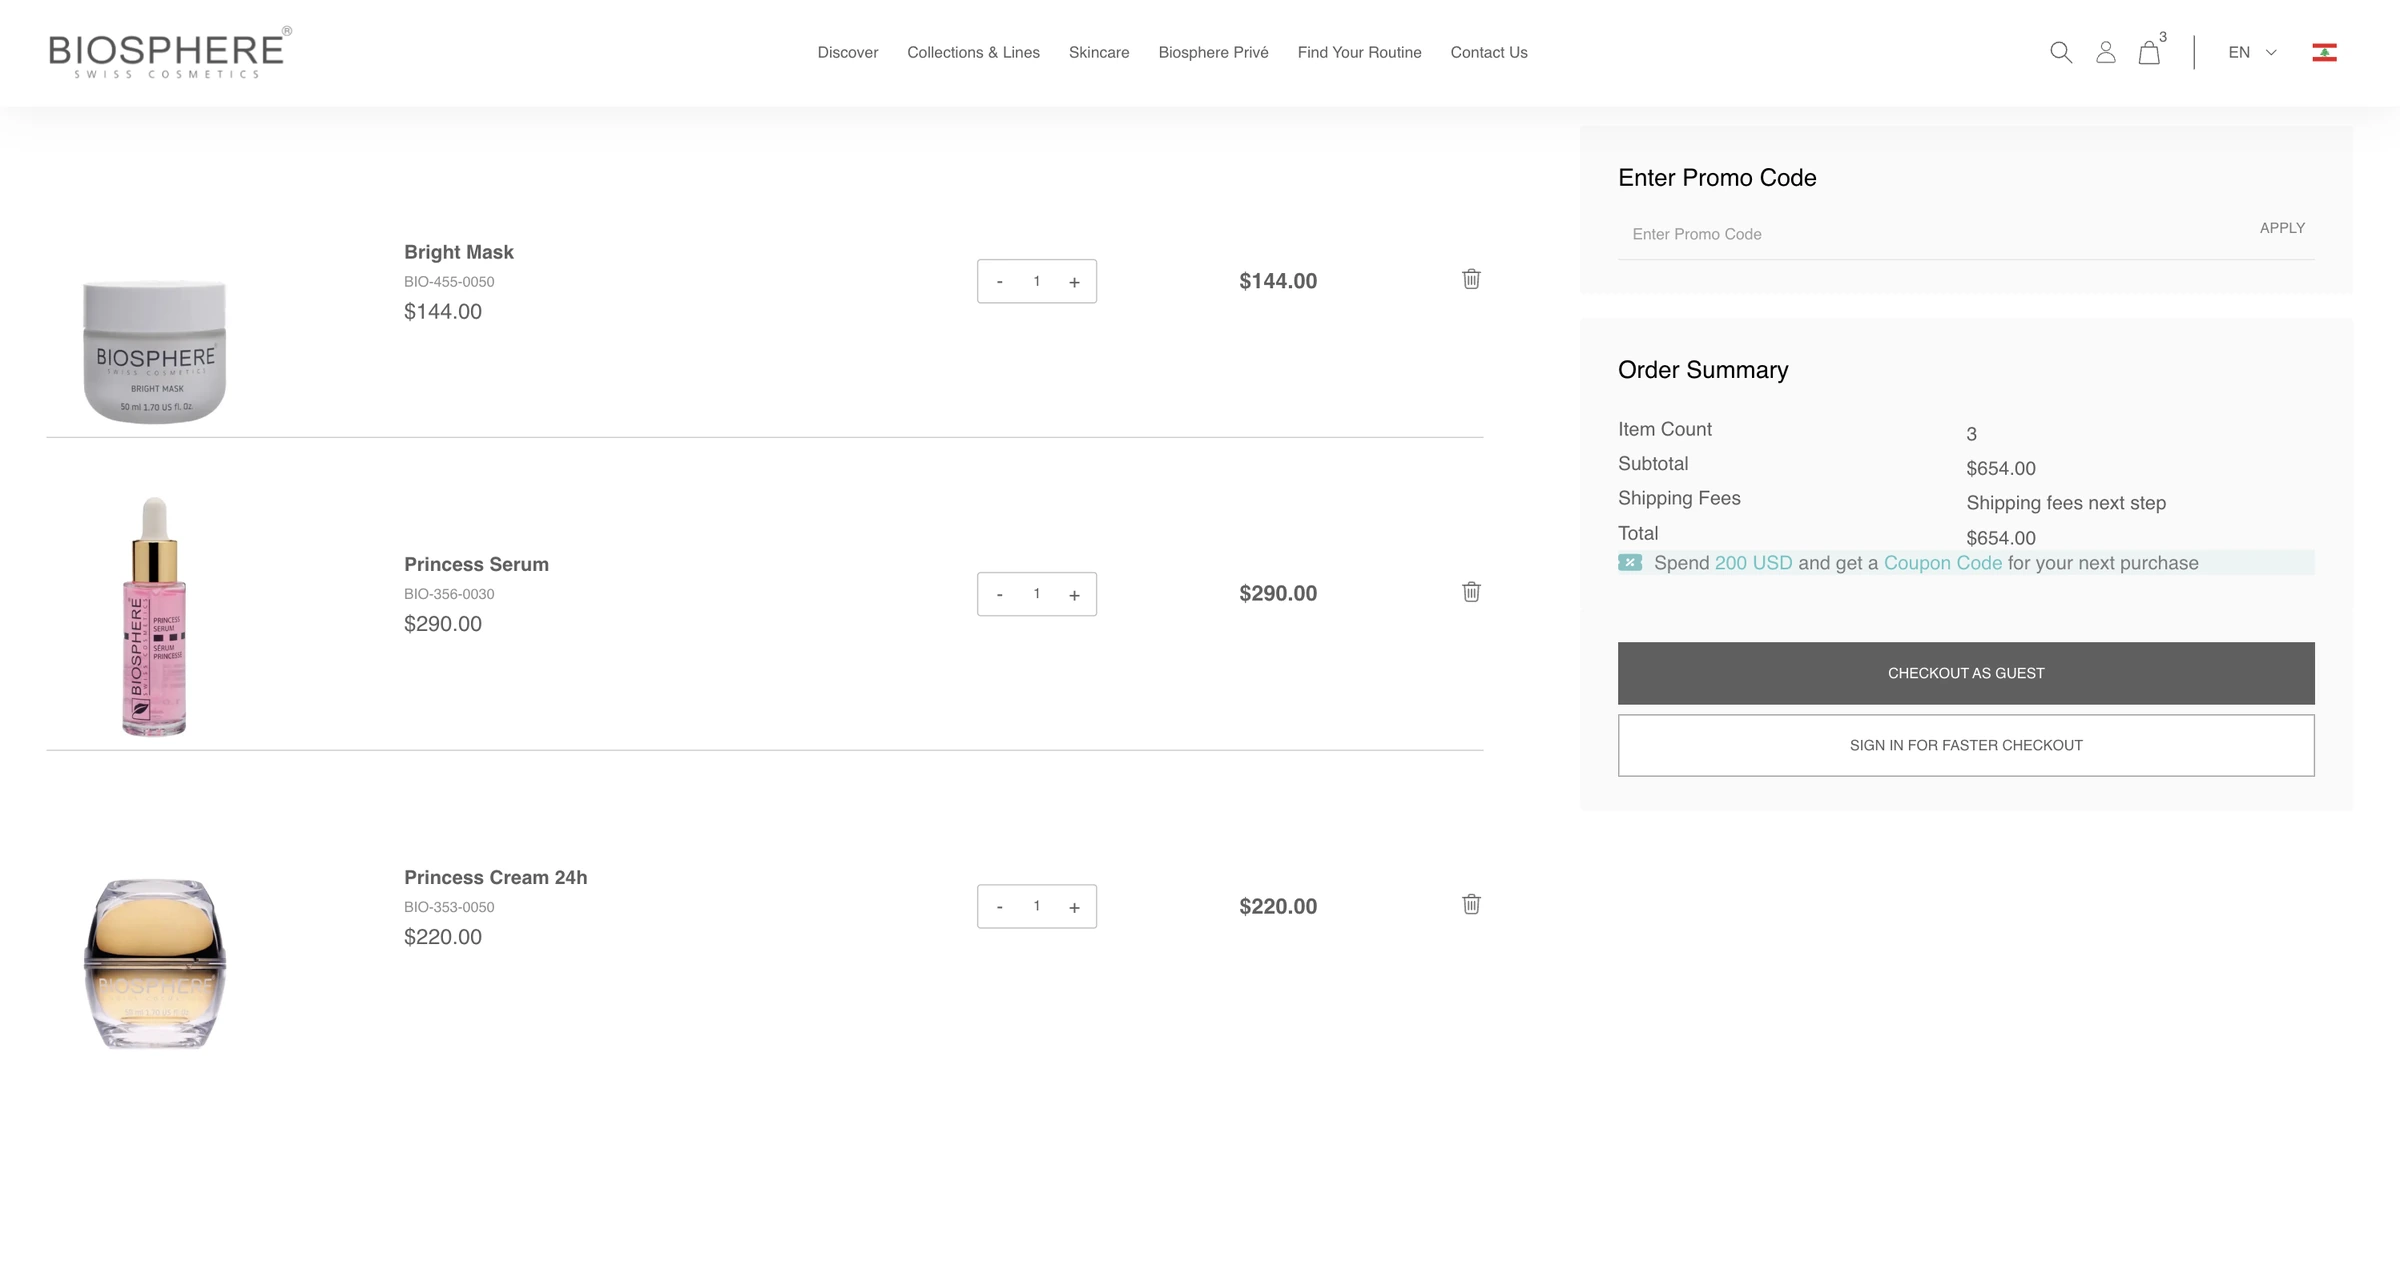The width and height of the screenshot is (2400, 1278).
Task: Click the '200 USD' highlighted text
Action: click(1753, 563)
